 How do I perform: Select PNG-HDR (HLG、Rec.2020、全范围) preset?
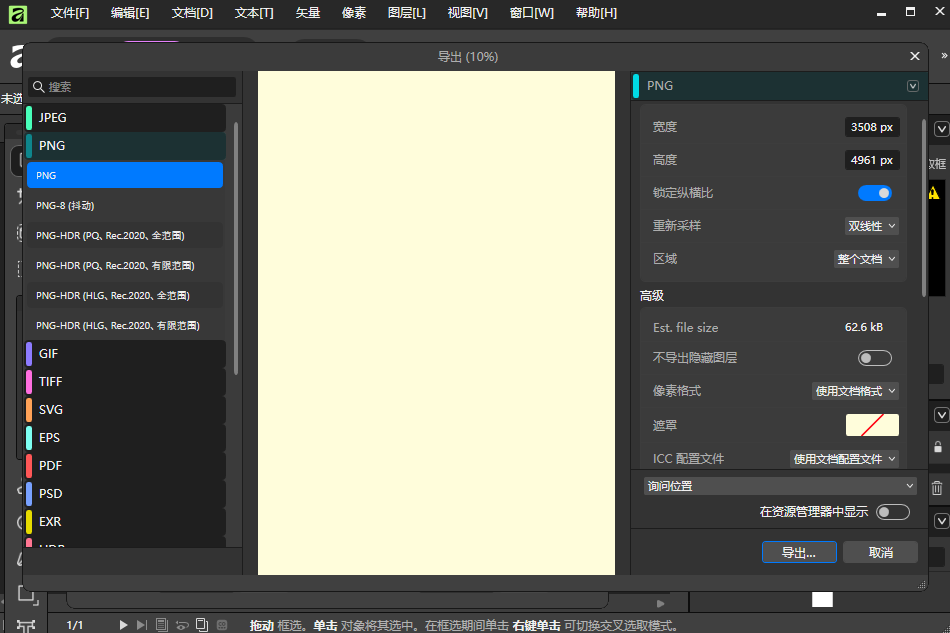pos(125,296)
